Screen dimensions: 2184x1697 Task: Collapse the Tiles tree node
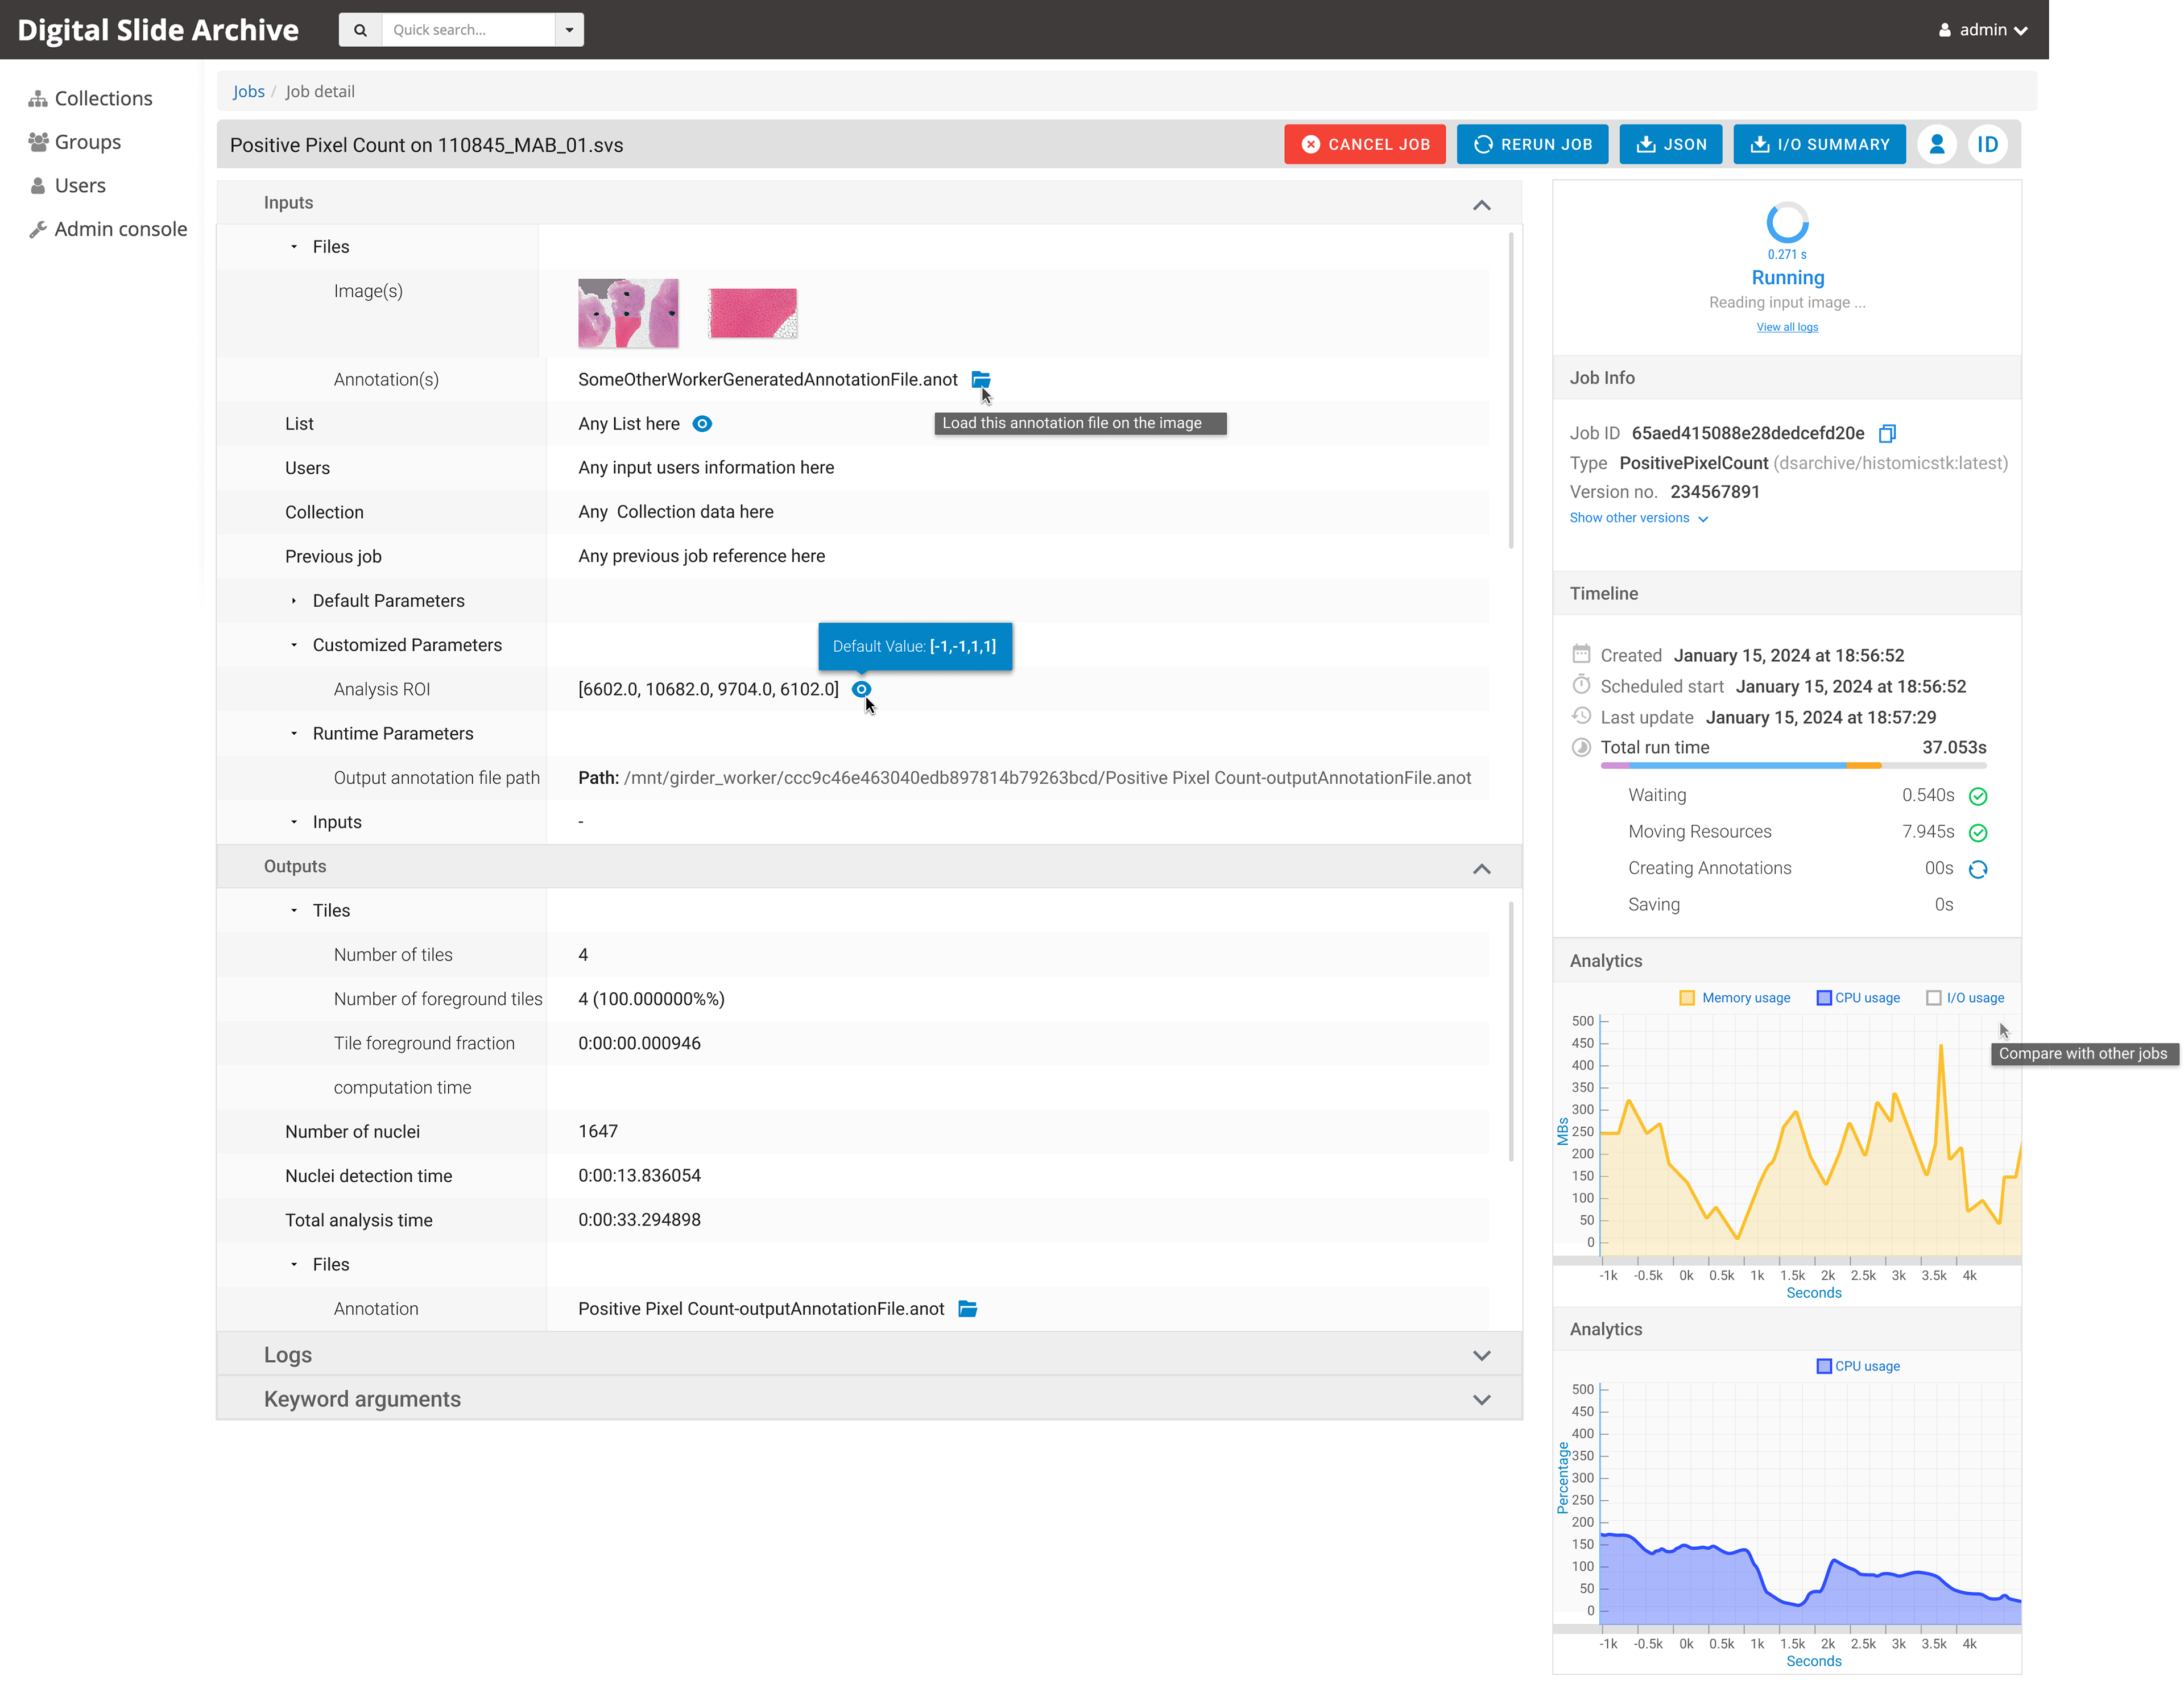tap(294, 910)
